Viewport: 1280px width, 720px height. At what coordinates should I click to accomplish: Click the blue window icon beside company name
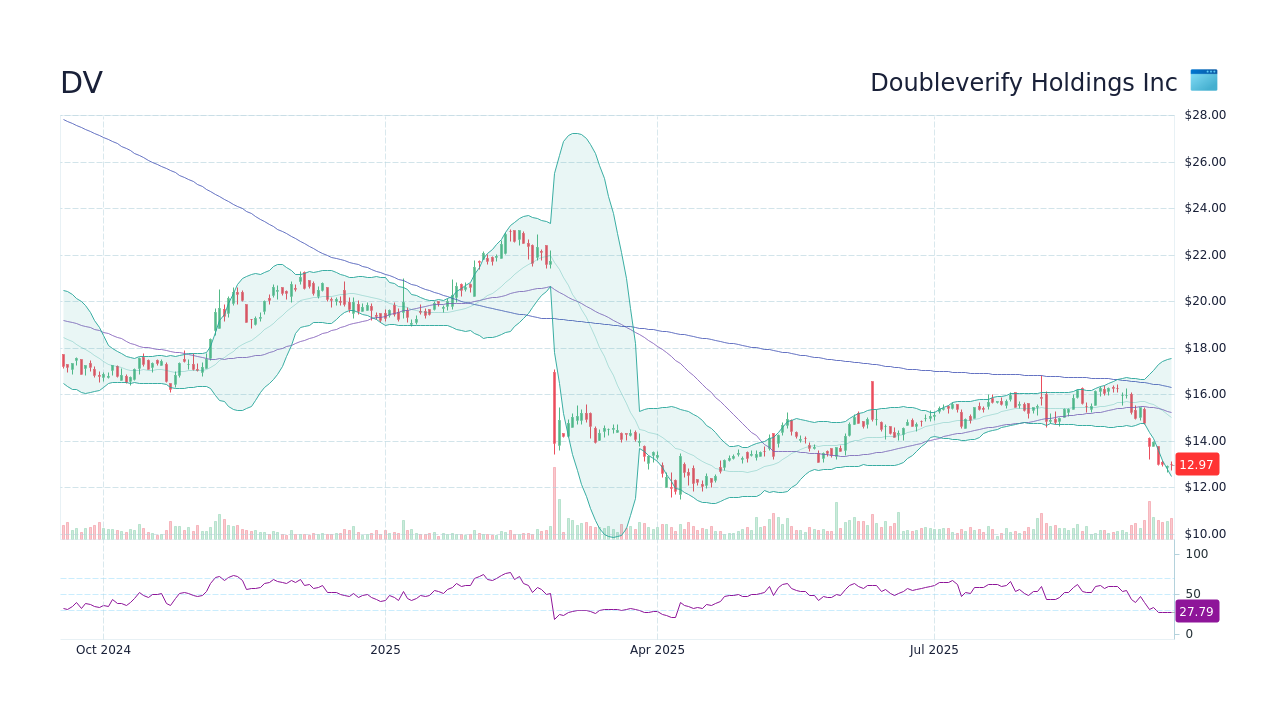(1203, 81)
